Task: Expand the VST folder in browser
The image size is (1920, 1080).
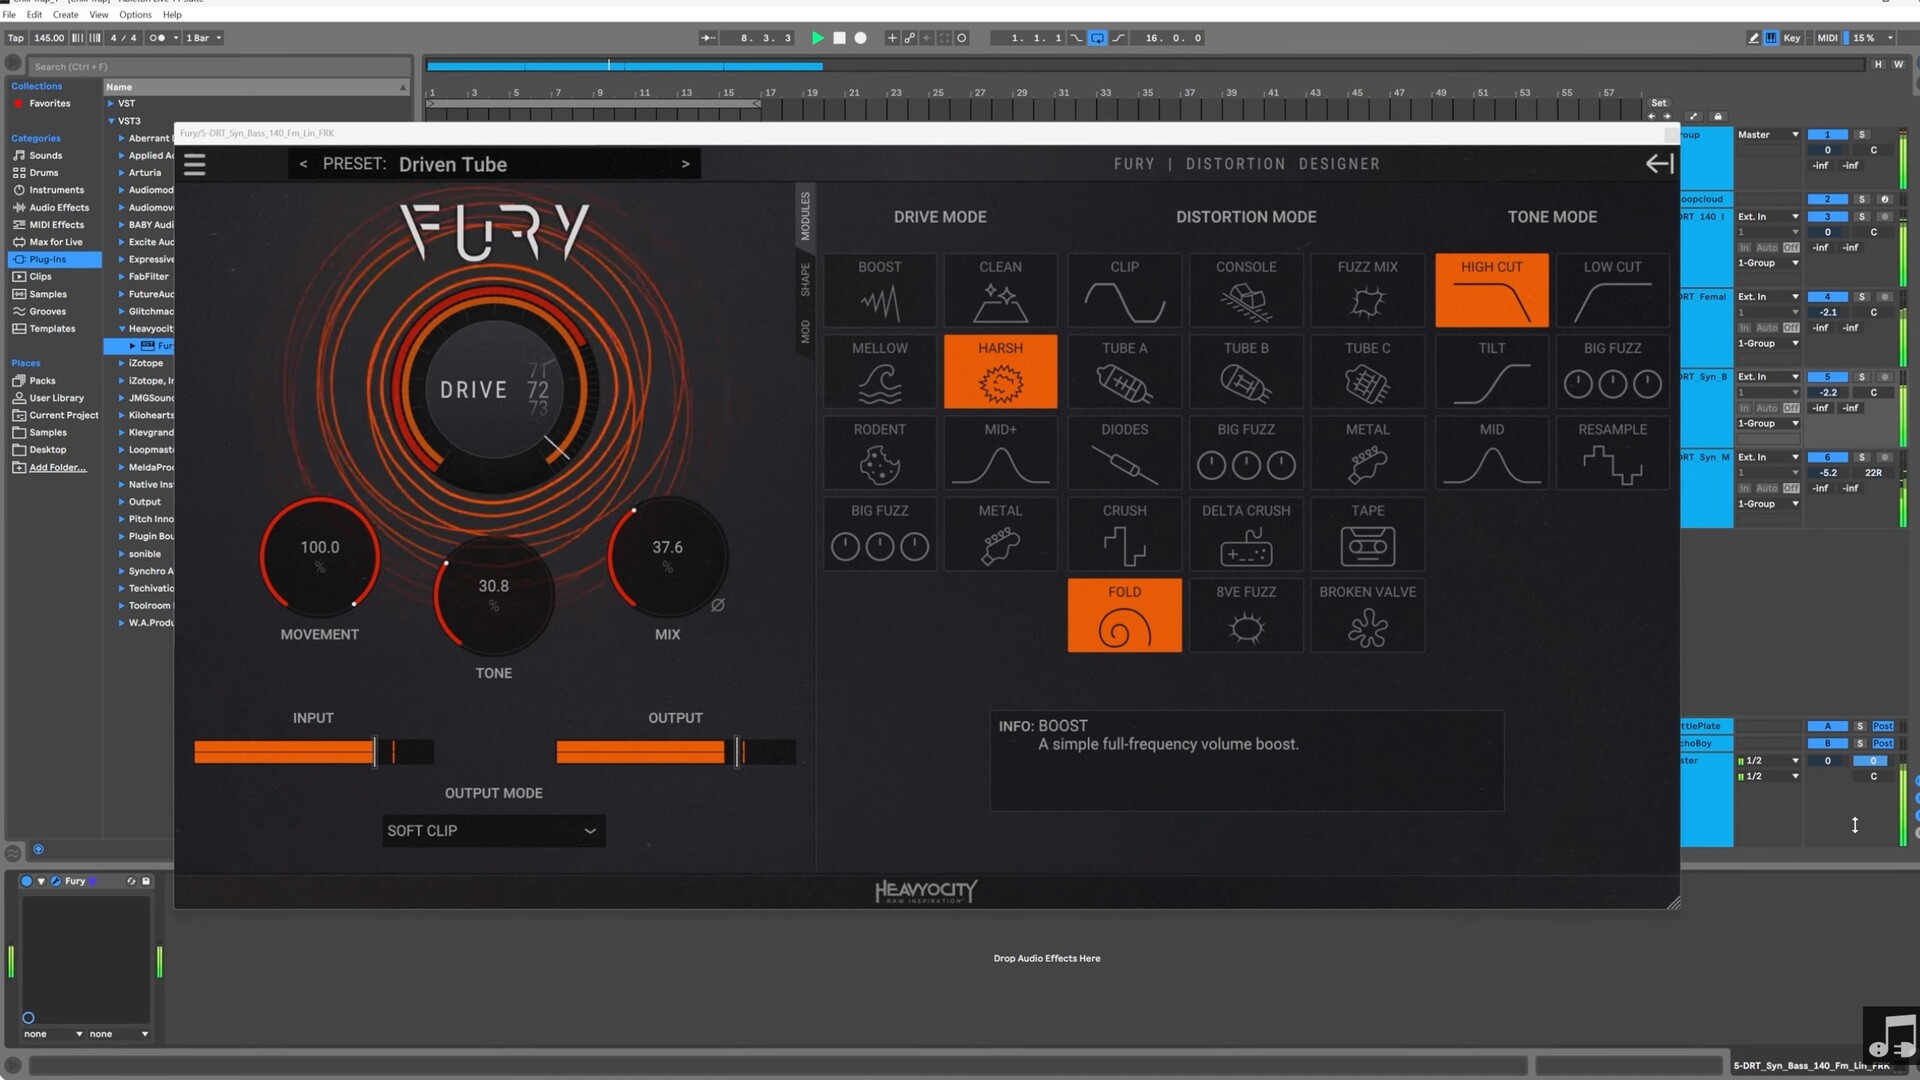Action: (110, 103)
